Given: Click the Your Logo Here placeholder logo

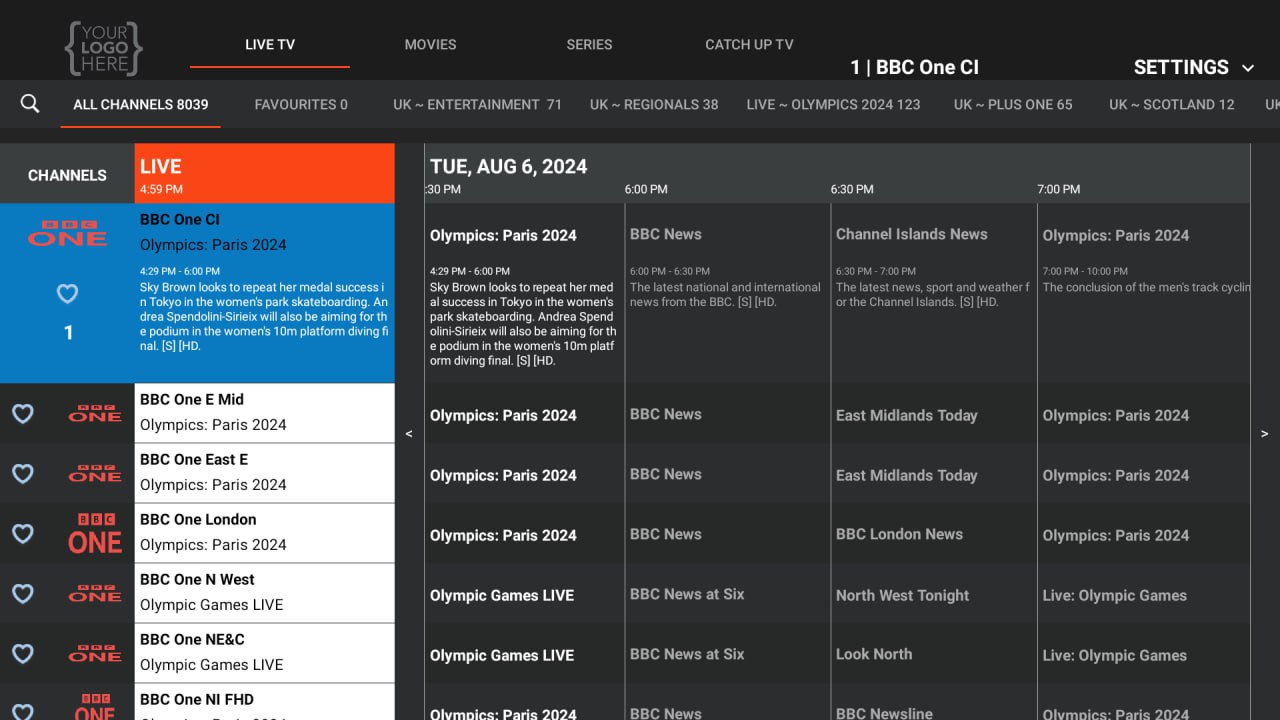Looking at the screenshot, I should pos(104,47).
